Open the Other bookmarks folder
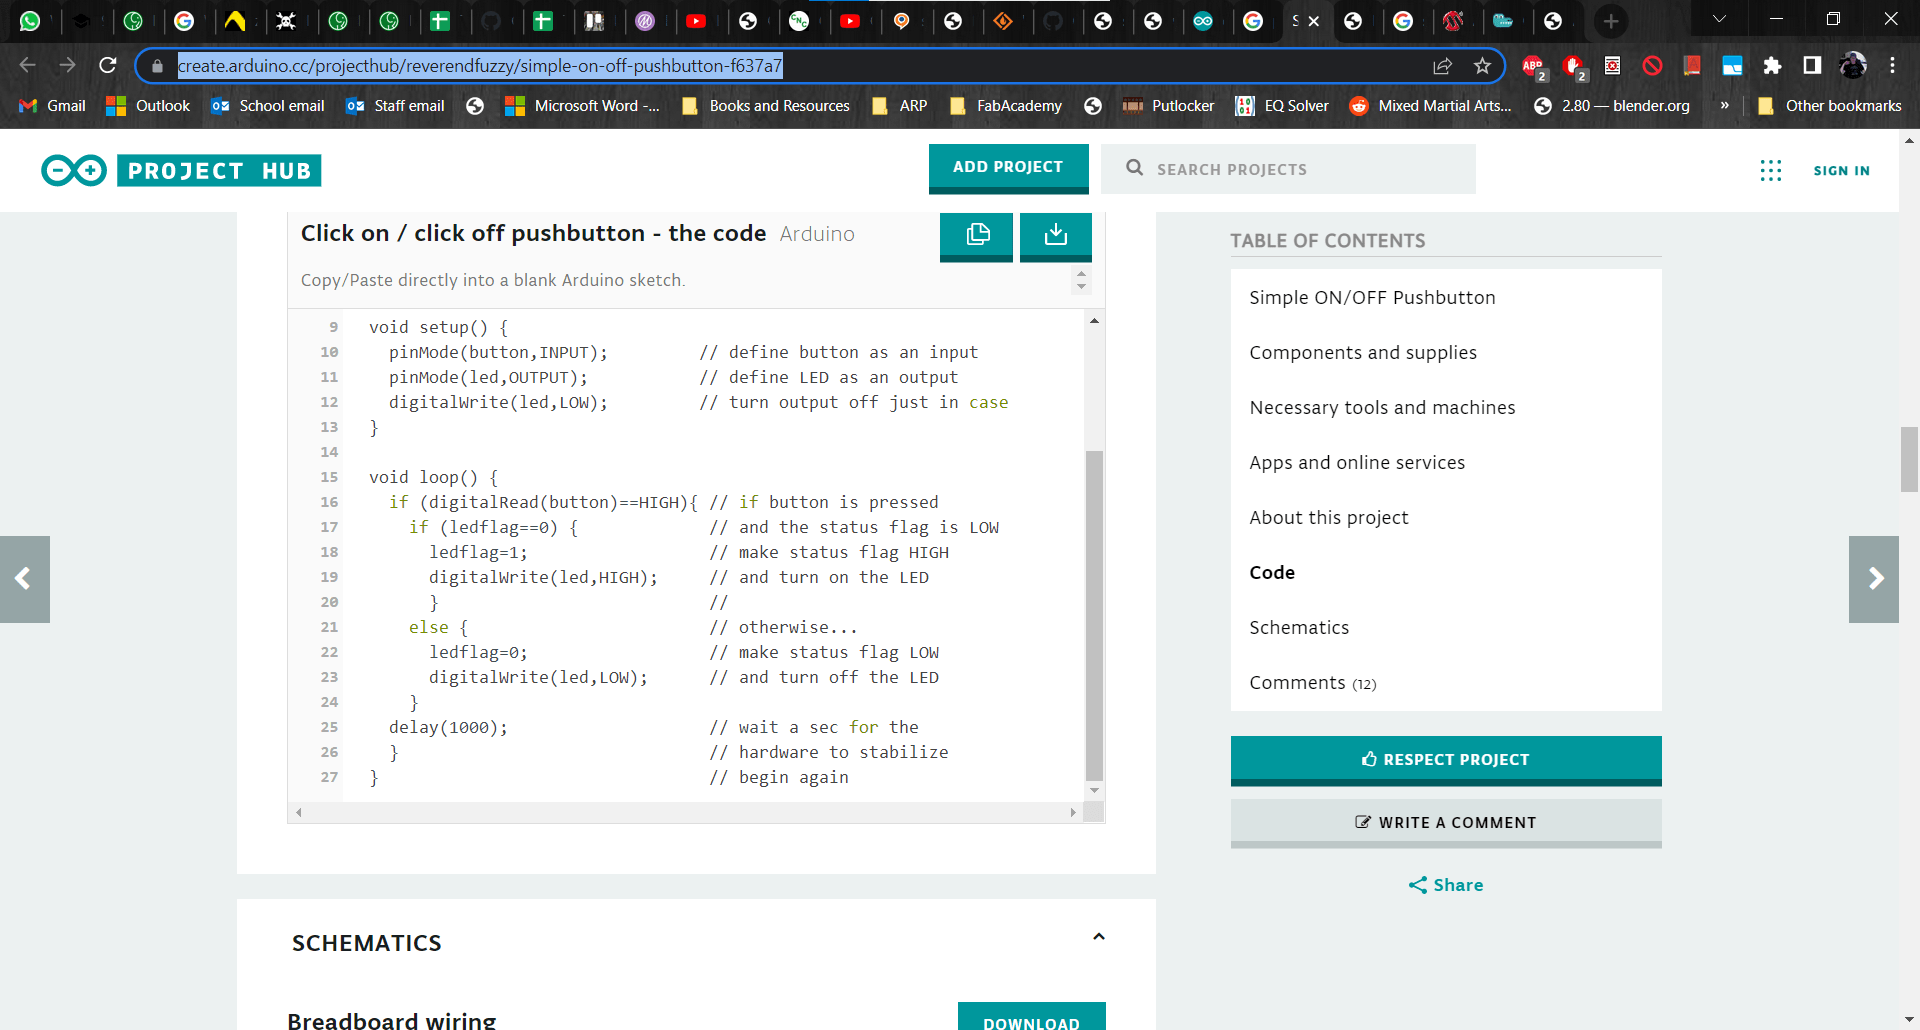This screenshot has width=1920, height=1030. click(x=1829, y=106)
